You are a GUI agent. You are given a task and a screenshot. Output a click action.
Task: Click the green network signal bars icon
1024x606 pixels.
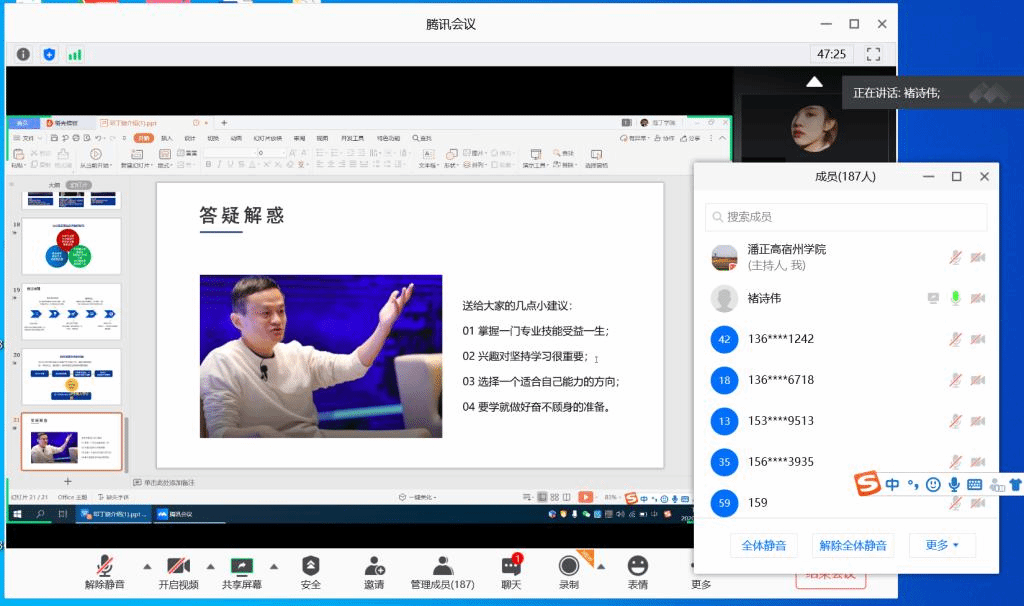tap(75, 54)
